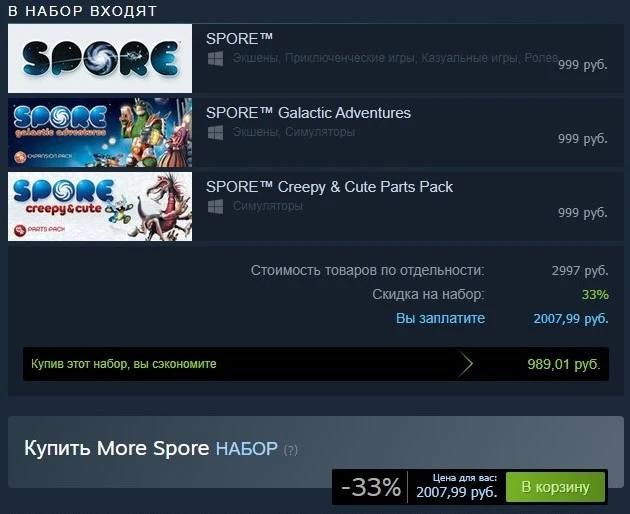Add bundle with В корзину button

pos(555,487)
